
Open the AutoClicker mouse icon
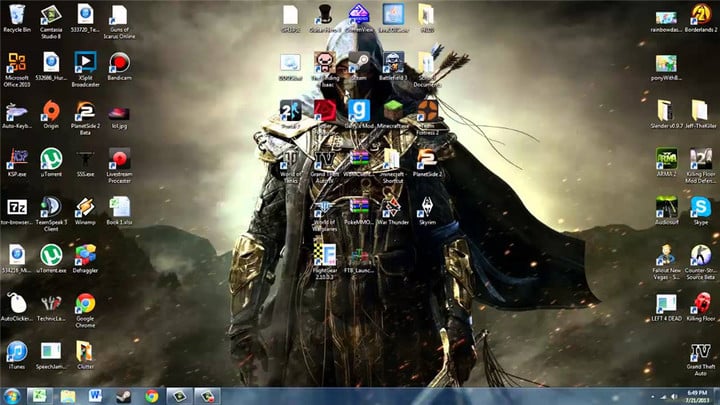[17, 307]
